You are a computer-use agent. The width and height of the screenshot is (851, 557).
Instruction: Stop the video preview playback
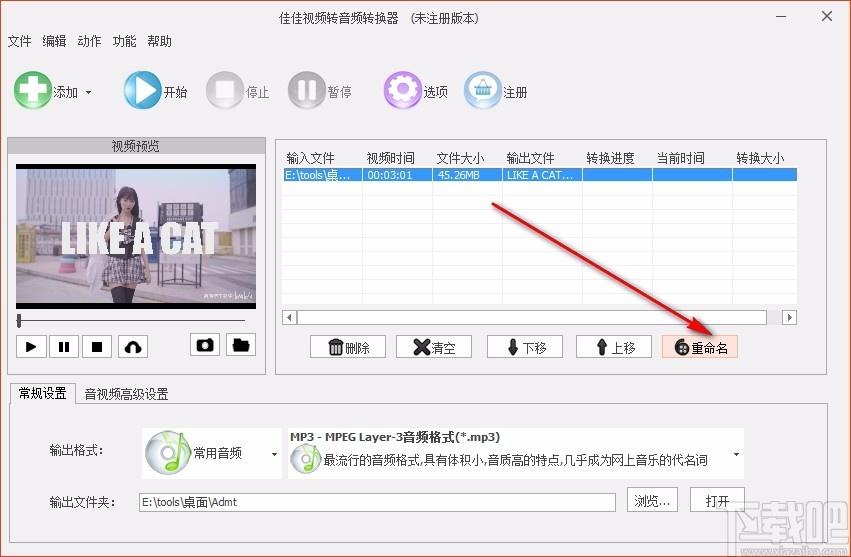pyautogui.click(x=97, y=346)
